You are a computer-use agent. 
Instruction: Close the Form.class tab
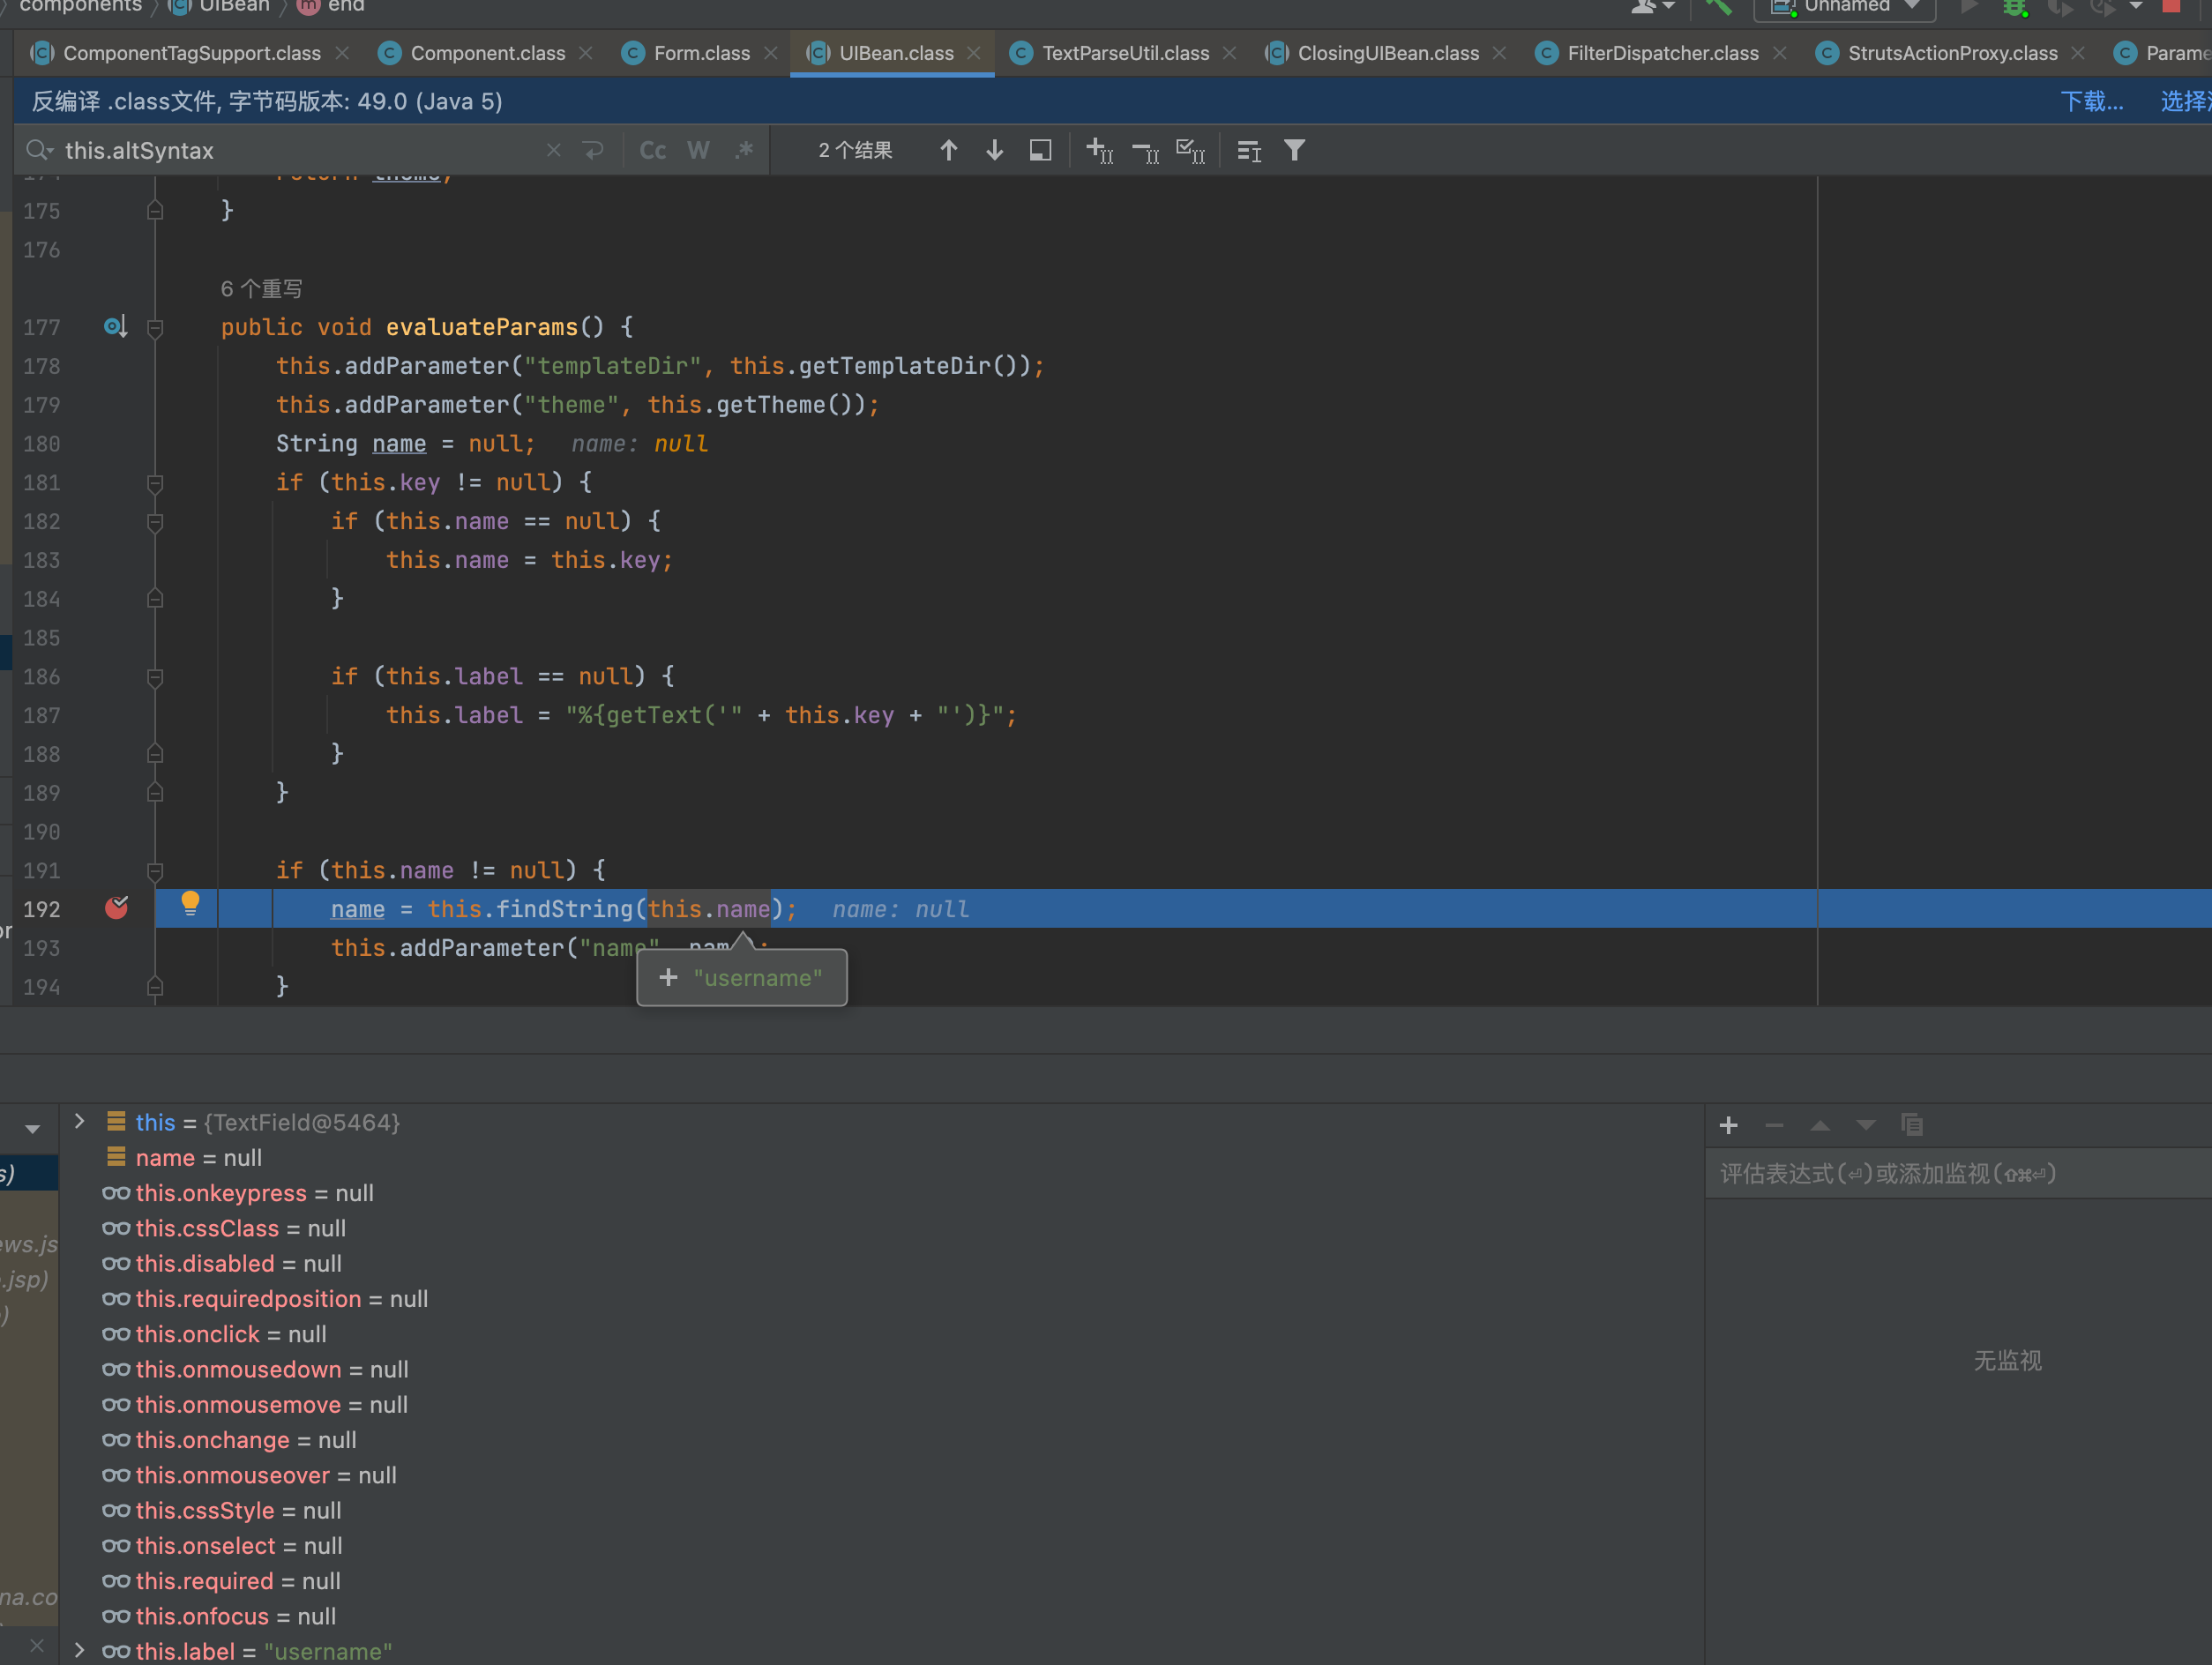coord(771,53)
